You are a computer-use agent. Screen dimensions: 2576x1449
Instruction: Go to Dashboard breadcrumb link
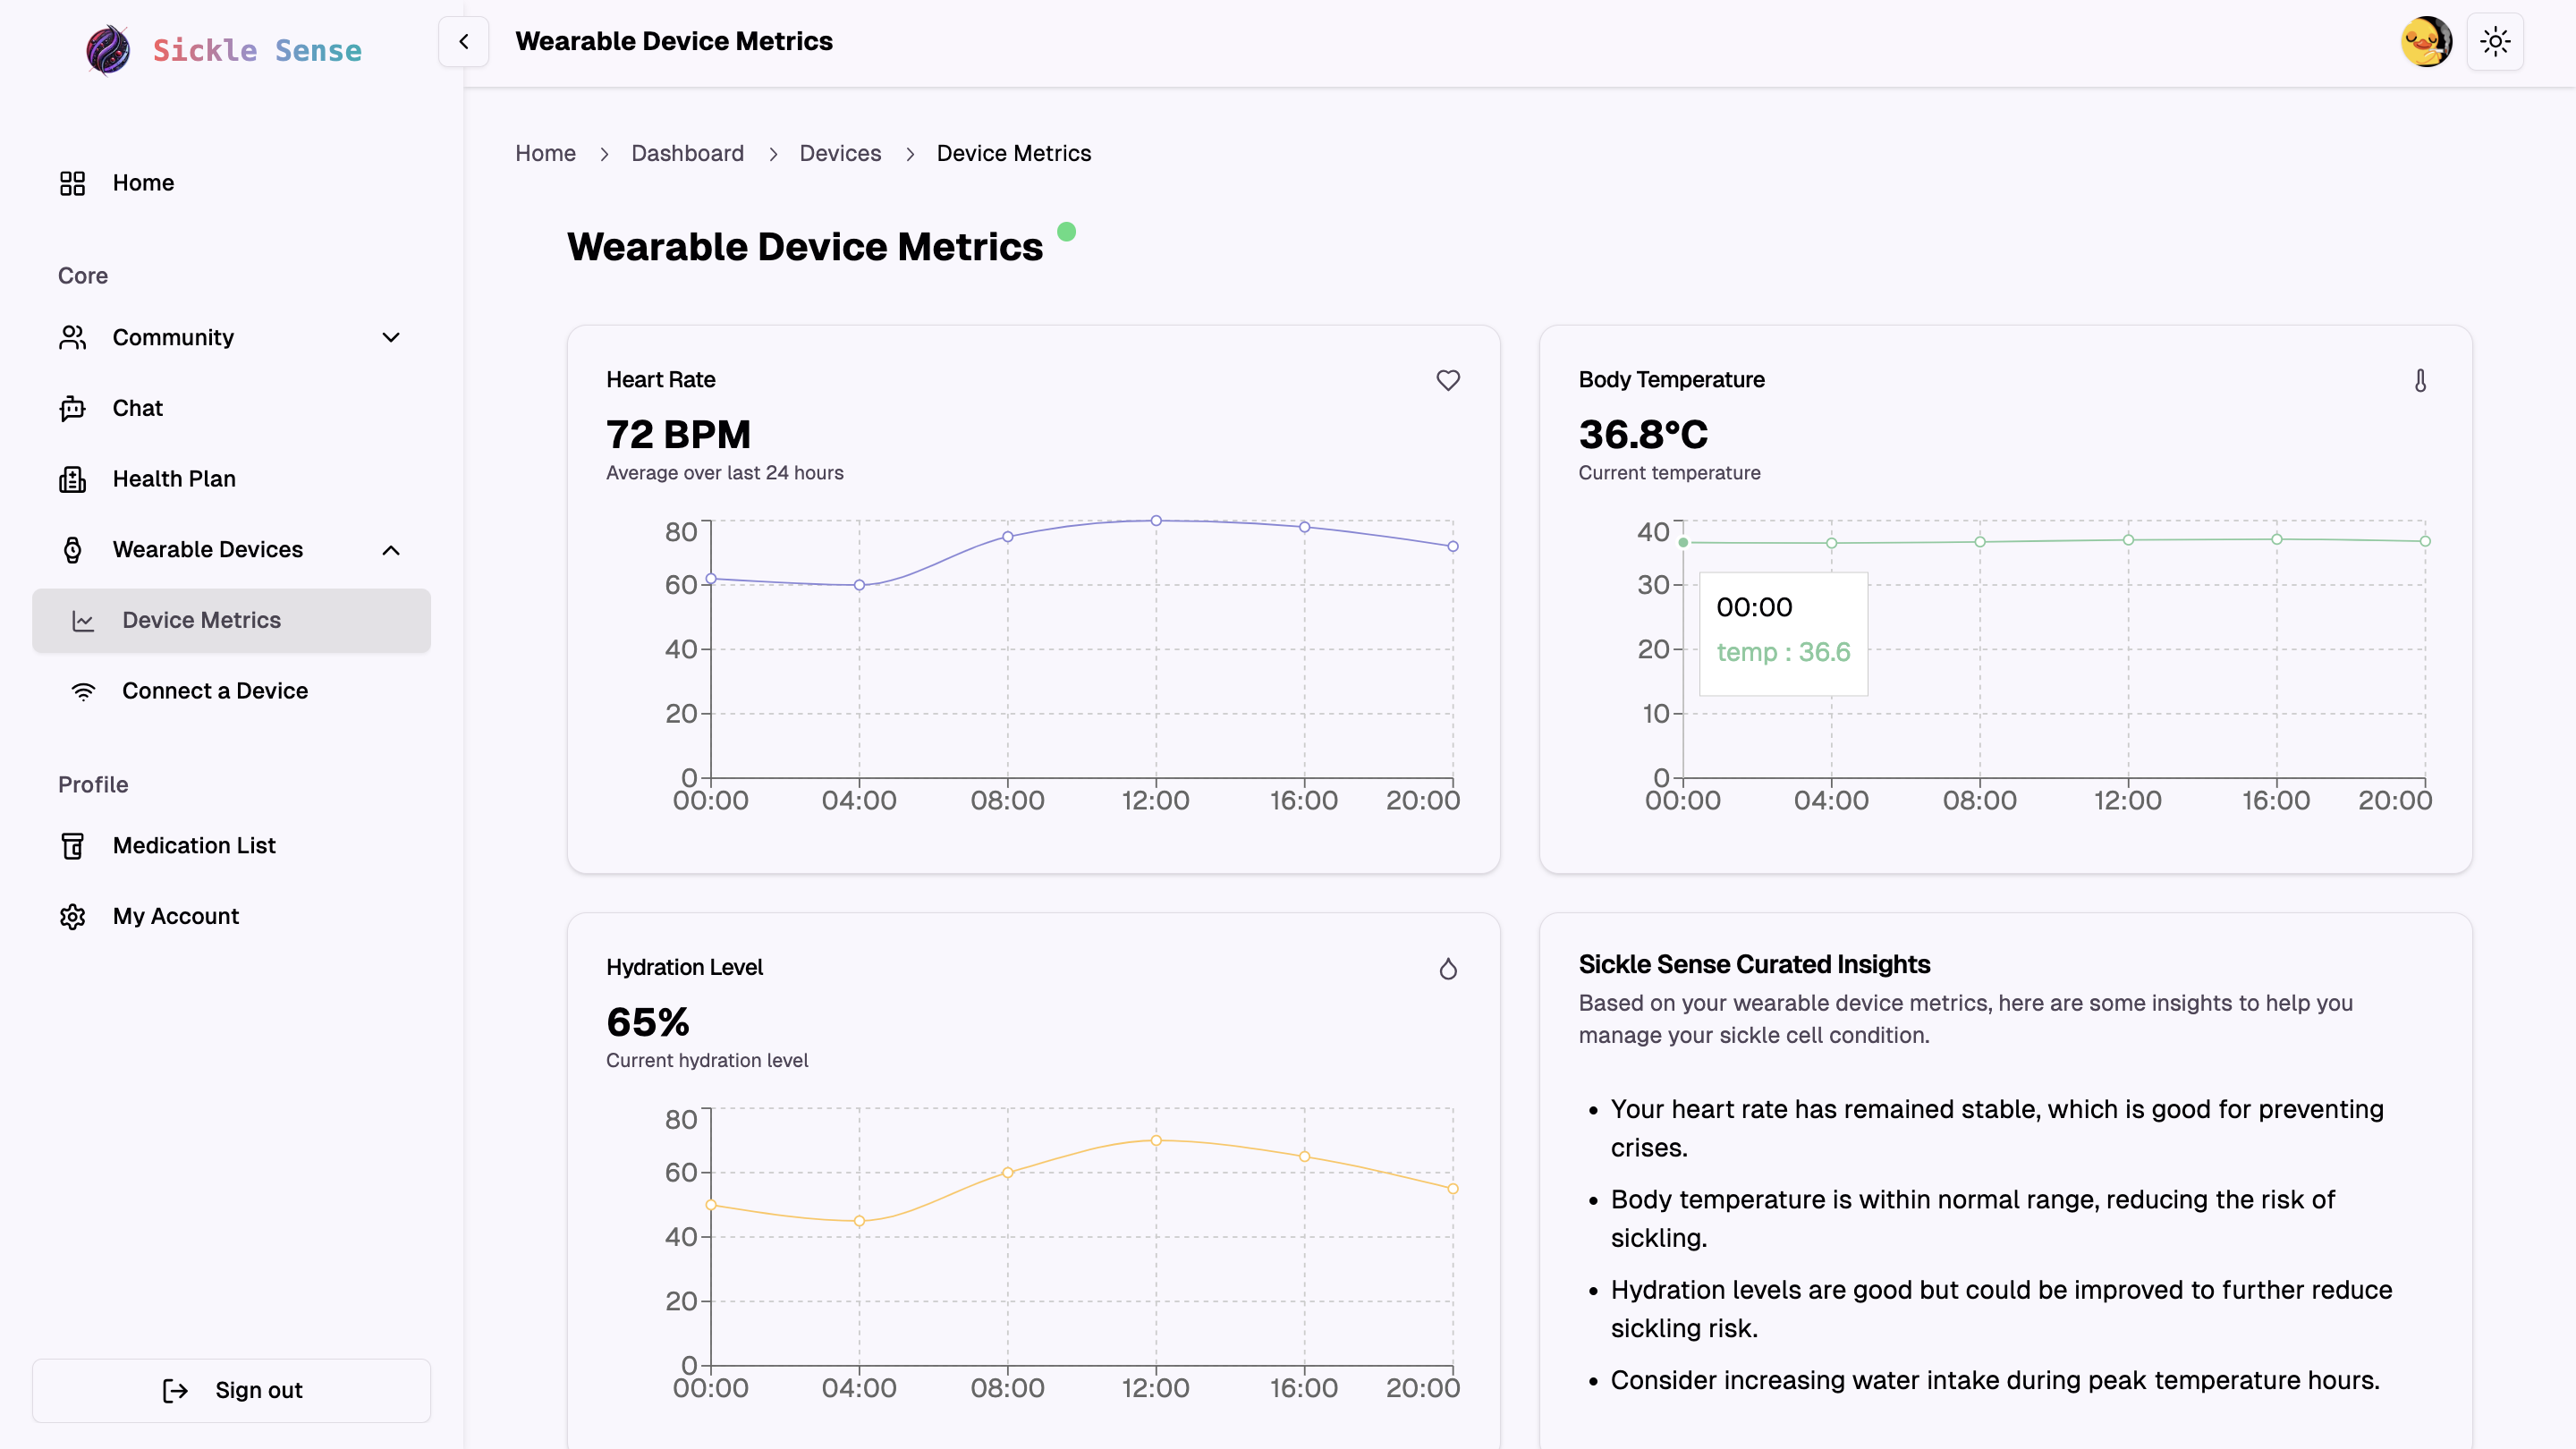(687, 153)
